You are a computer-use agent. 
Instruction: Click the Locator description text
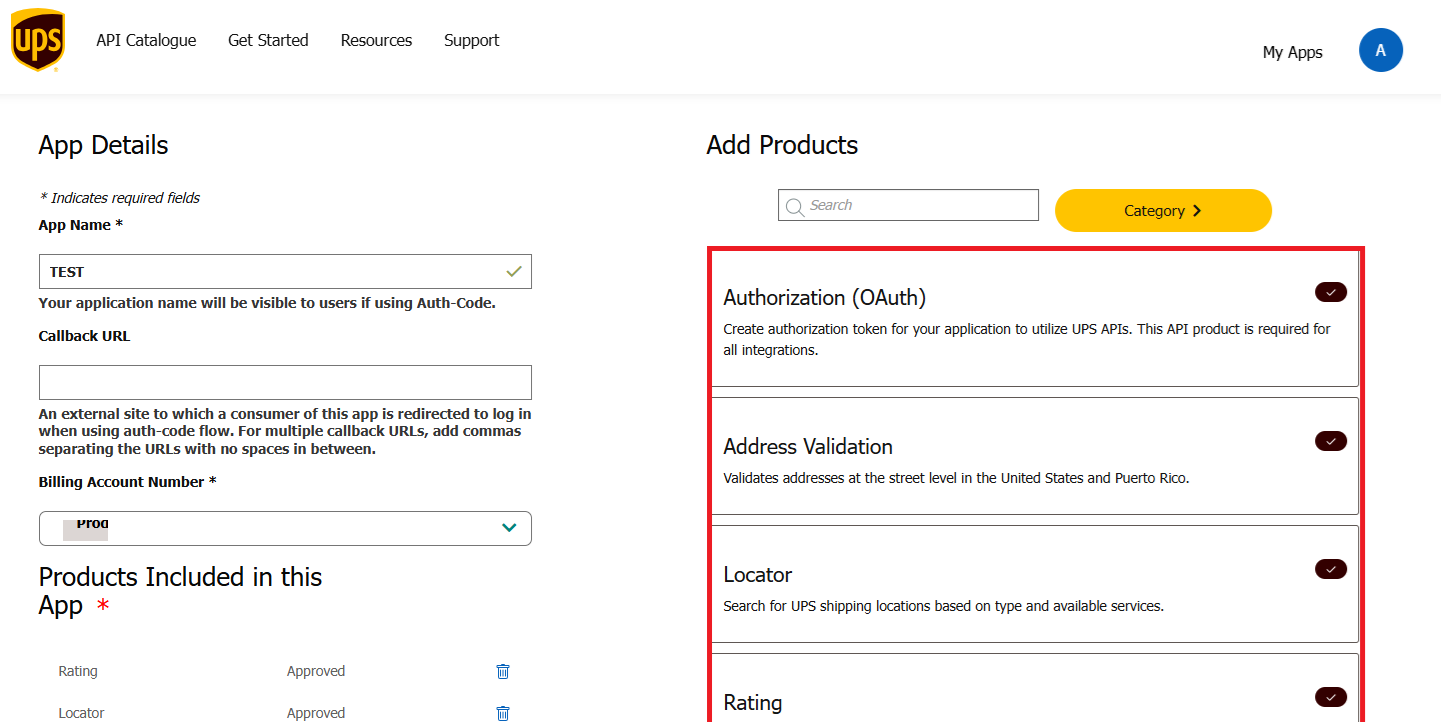[943, 606]
